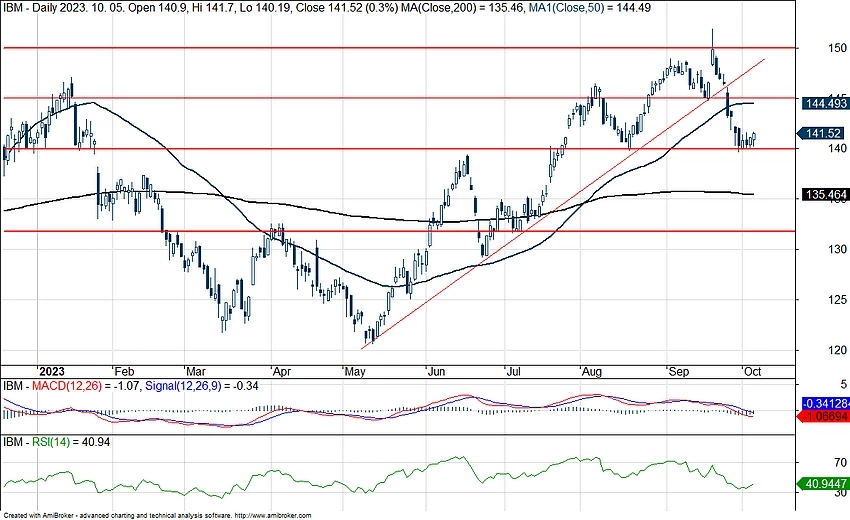Select the Sep date axis label
850x520 pixels.
tap(678, 372)
